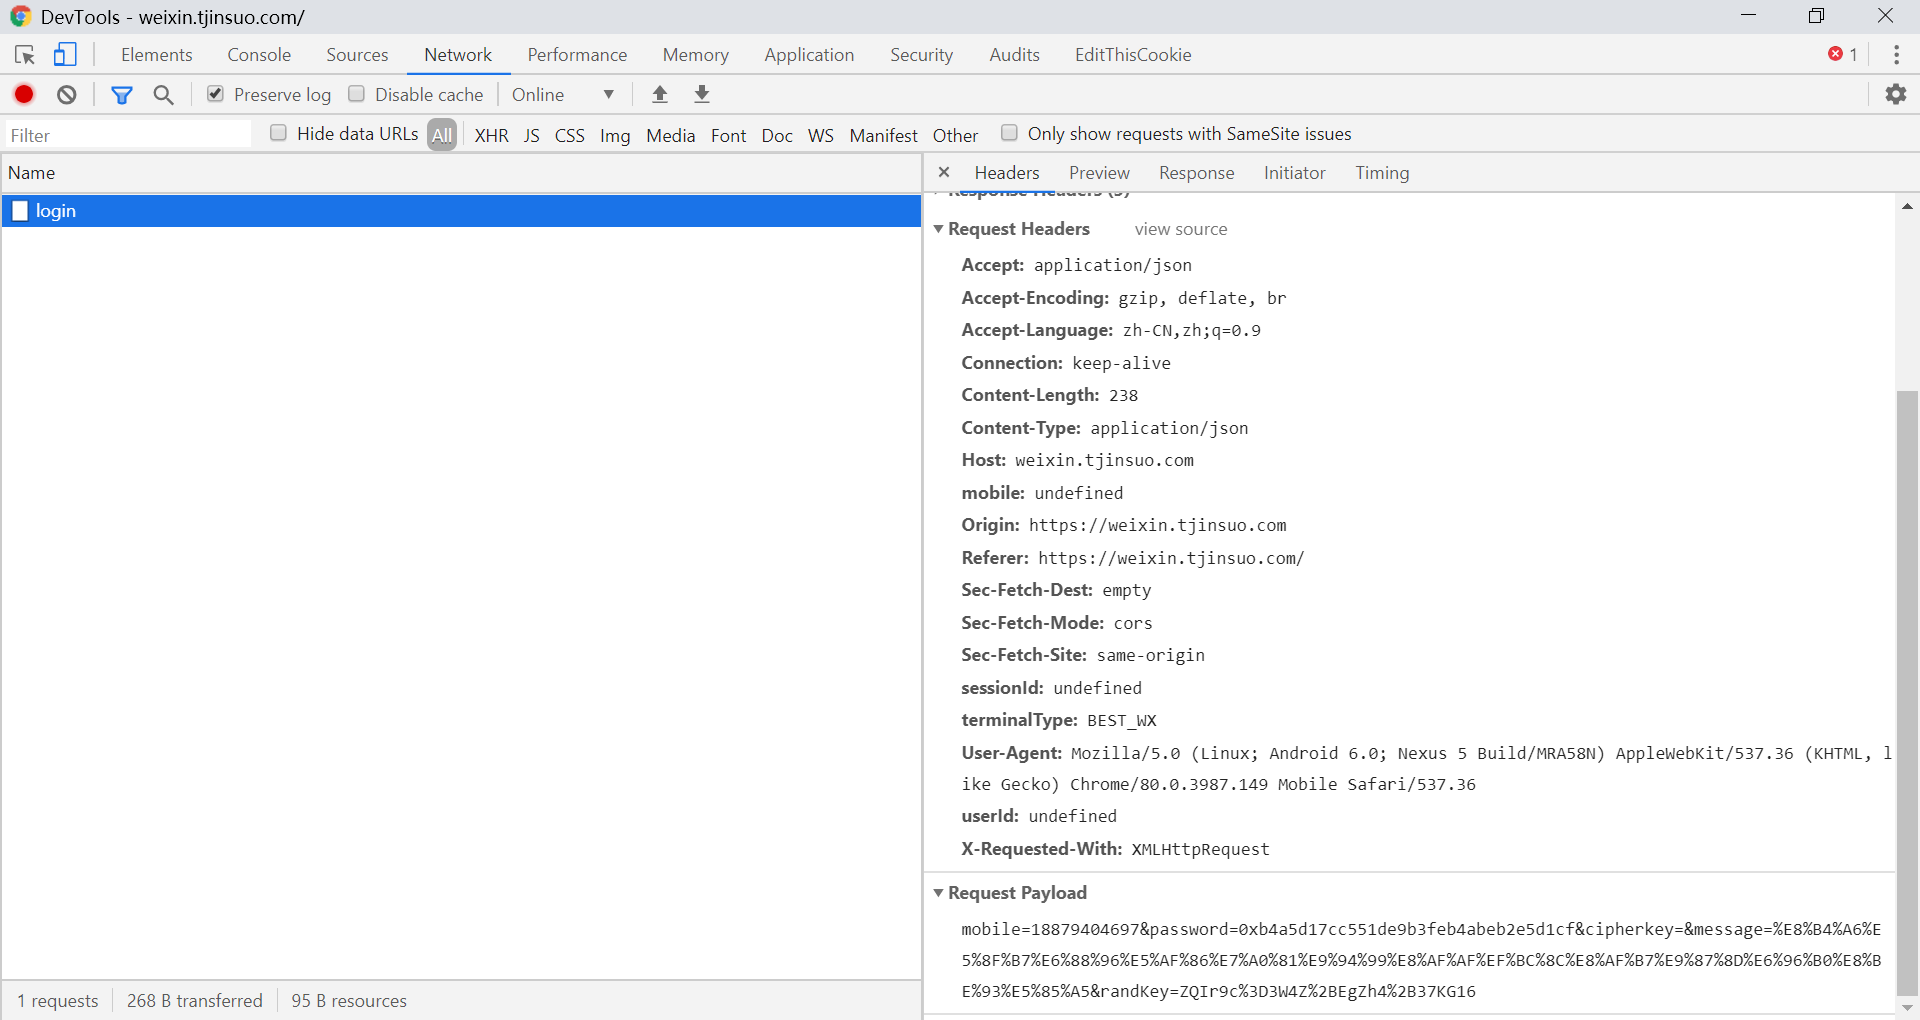Enable the Disable cache checkbox
1920x1020 pixels.
[356, 94]
